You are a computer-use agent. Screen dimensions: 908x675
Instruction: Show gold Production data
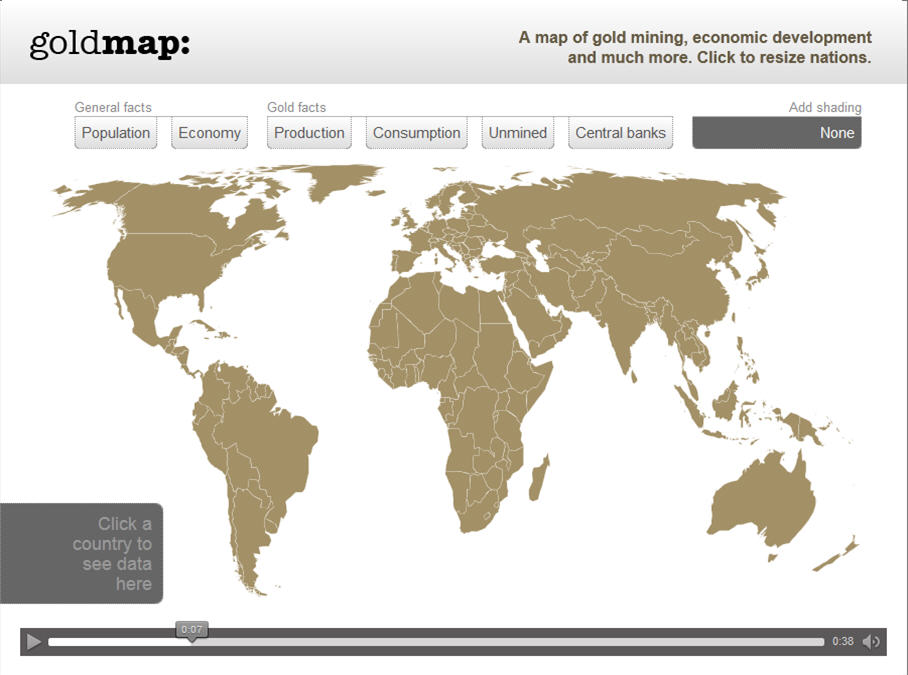(309, 133)
